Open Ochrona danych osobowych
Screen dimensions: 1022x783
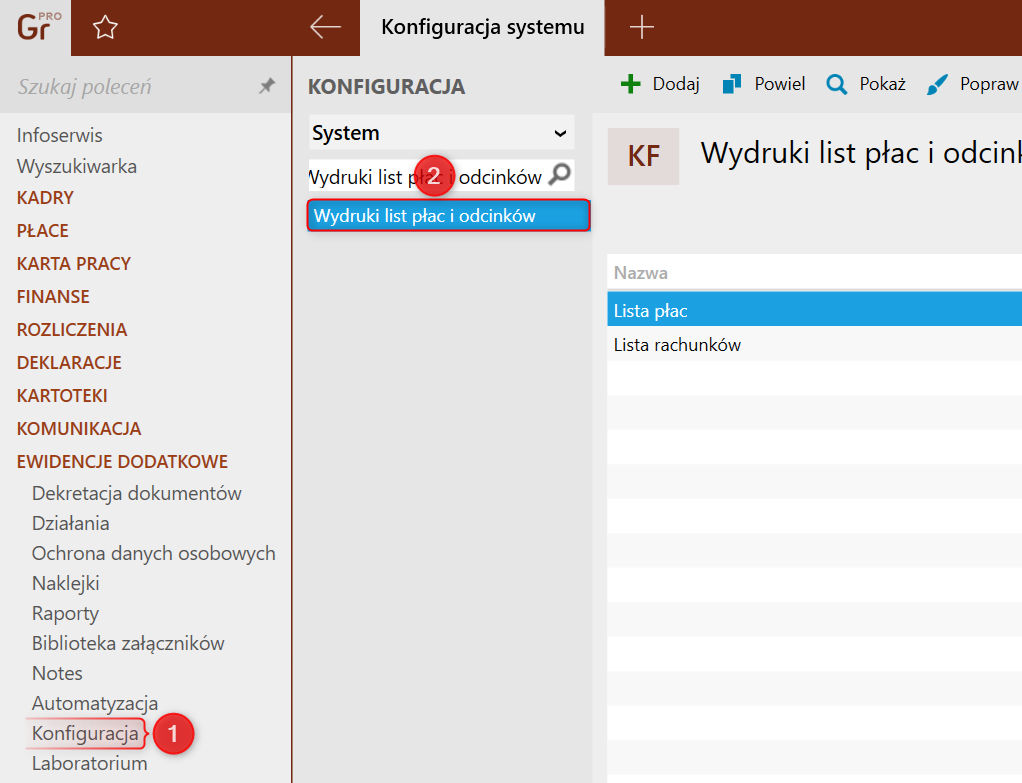[154, 554]
